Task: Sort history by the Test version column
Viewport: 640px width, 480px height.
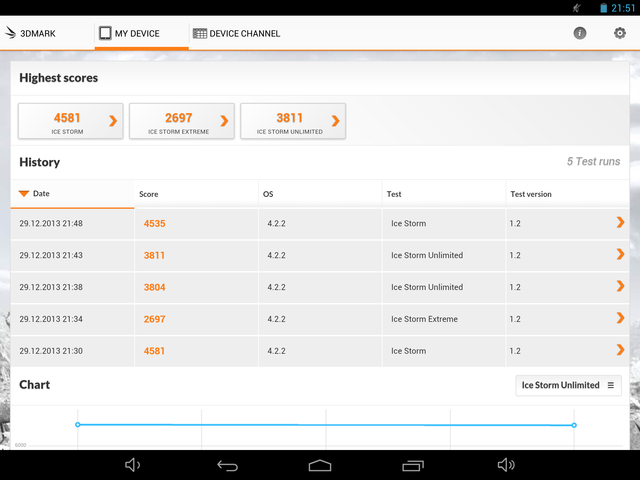Action: tap(567, 194)
